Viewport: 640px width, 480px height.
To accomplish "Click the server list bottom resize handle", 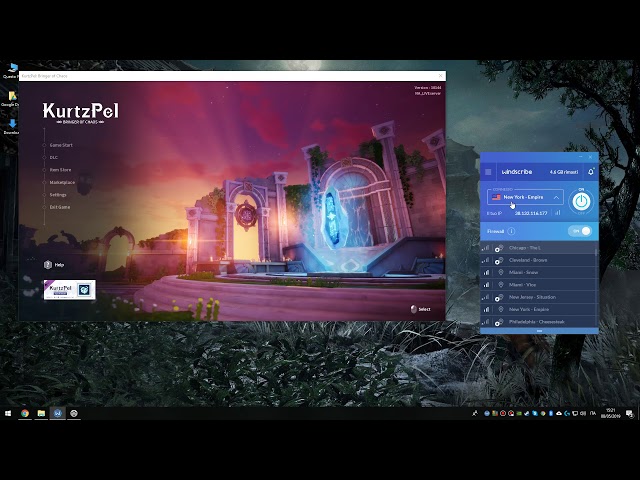I will click(x=539, y=331).
